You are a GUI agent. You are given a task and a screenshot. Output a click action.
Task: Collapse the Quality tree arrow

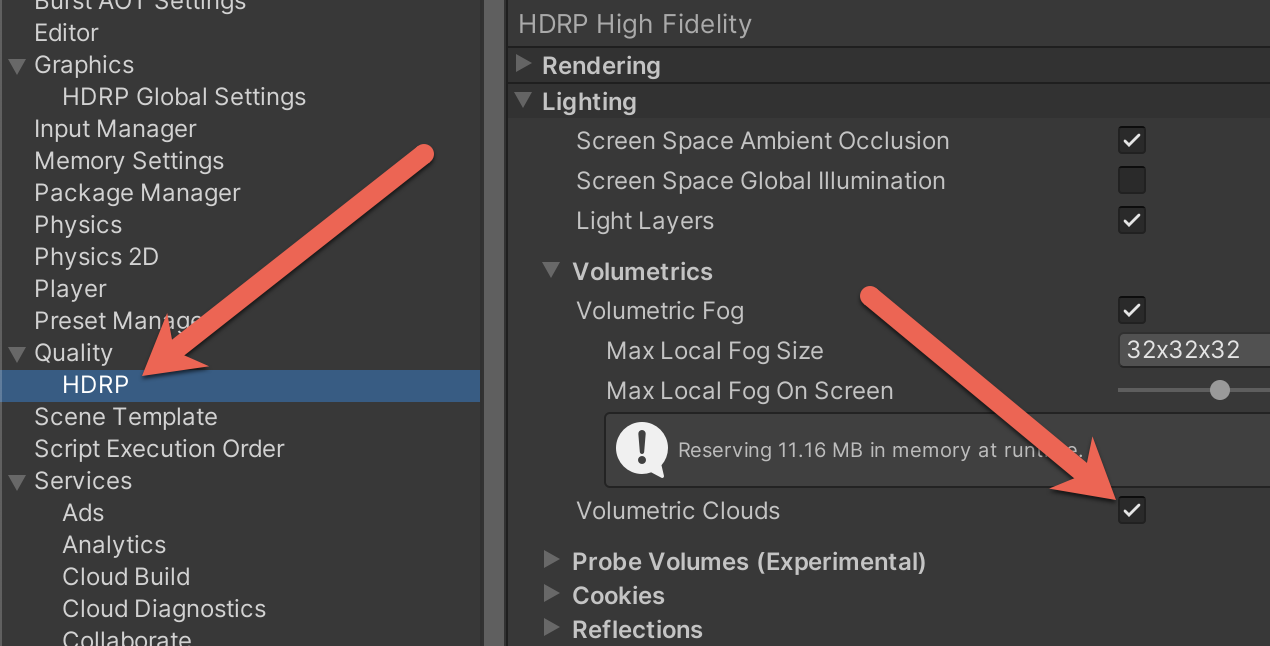pos(17,353)
